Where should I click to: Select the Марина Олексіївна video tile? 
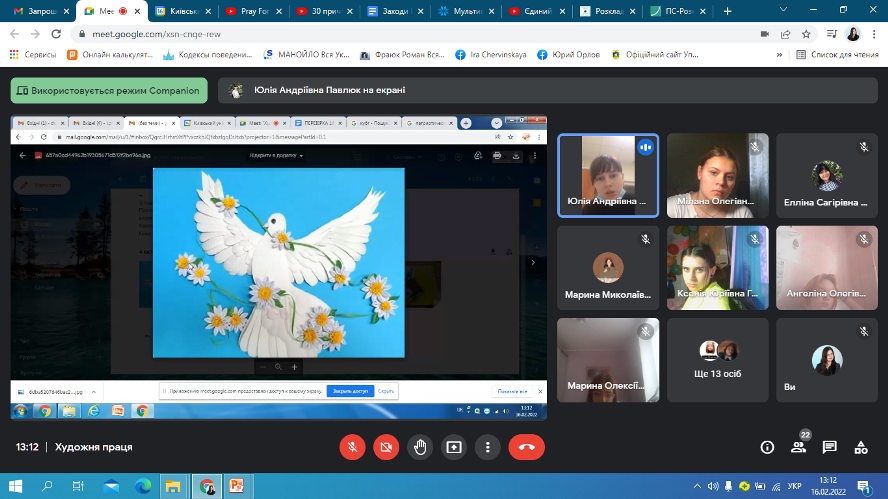[x=608, y=360]
